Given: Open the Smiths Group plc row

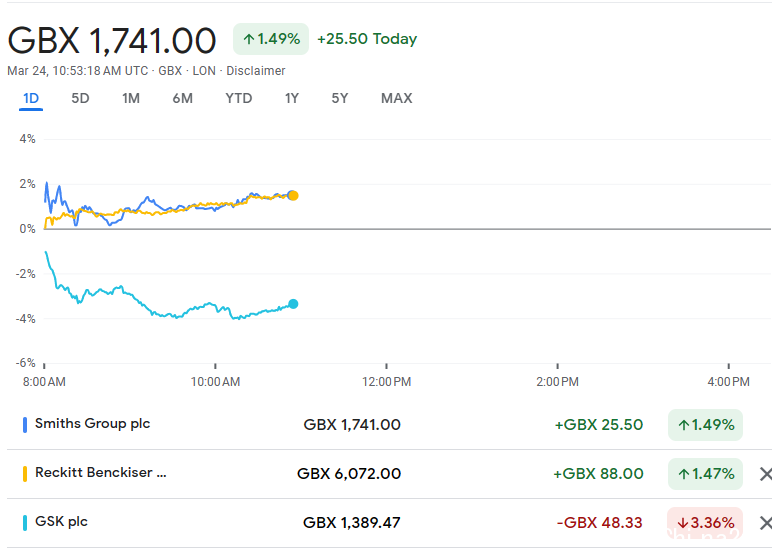Looking at the screenshot, I should (389, 424).
